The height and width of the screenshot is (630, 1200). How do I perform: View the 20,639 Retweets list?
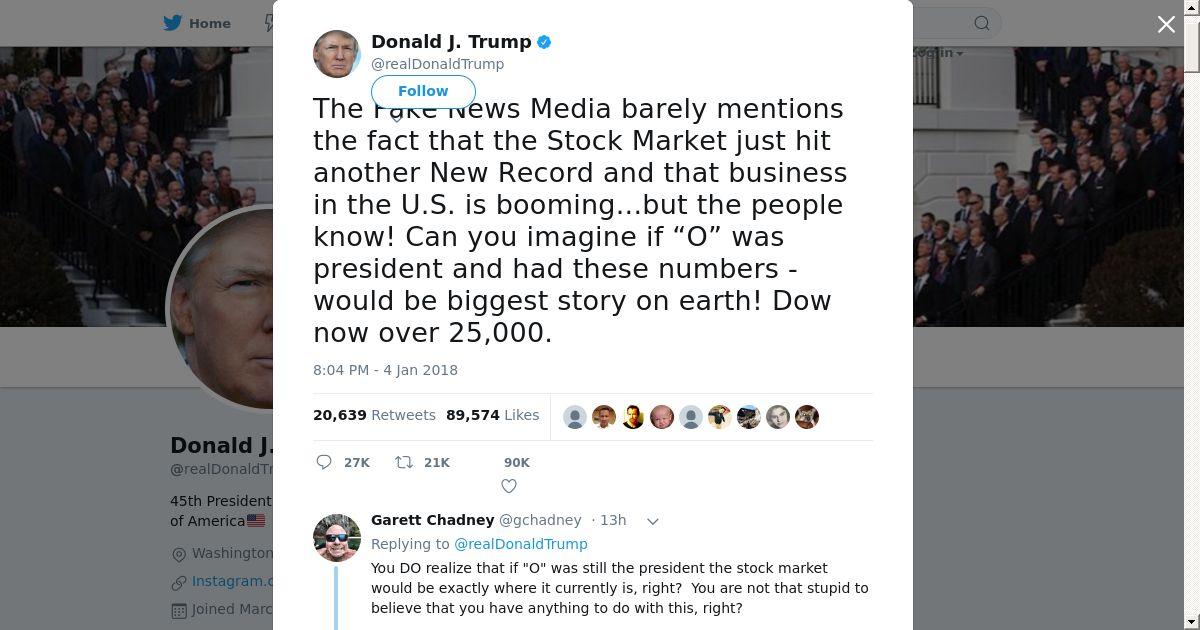pos(374,415)
